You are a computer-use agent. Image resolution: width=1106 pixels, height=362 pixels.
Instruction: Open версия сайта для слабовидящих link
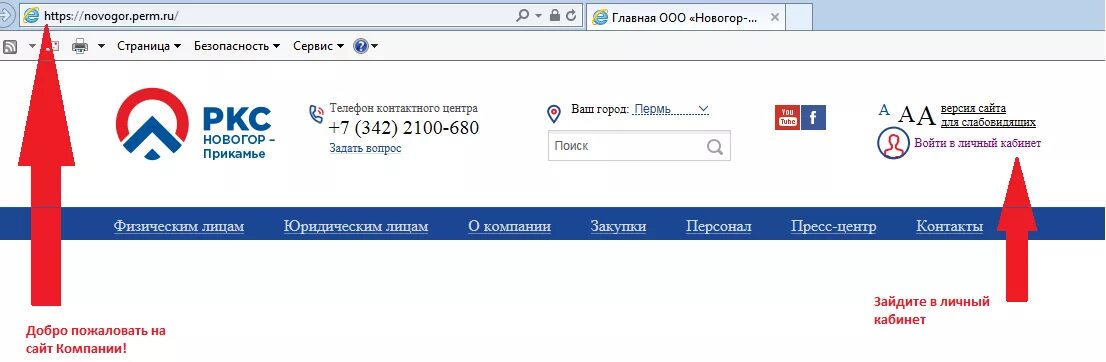point(988,116)
